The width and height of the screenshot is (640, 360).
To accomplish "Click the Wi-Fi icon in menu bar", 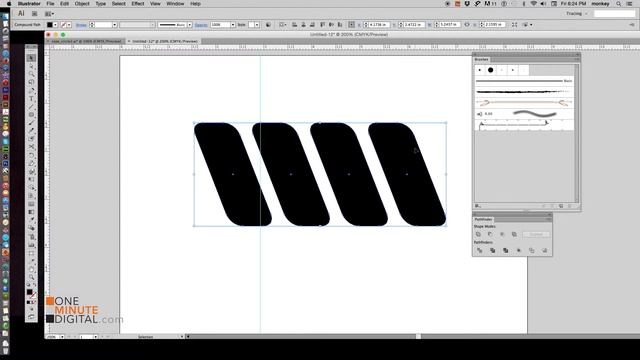I will pos(533,4).
